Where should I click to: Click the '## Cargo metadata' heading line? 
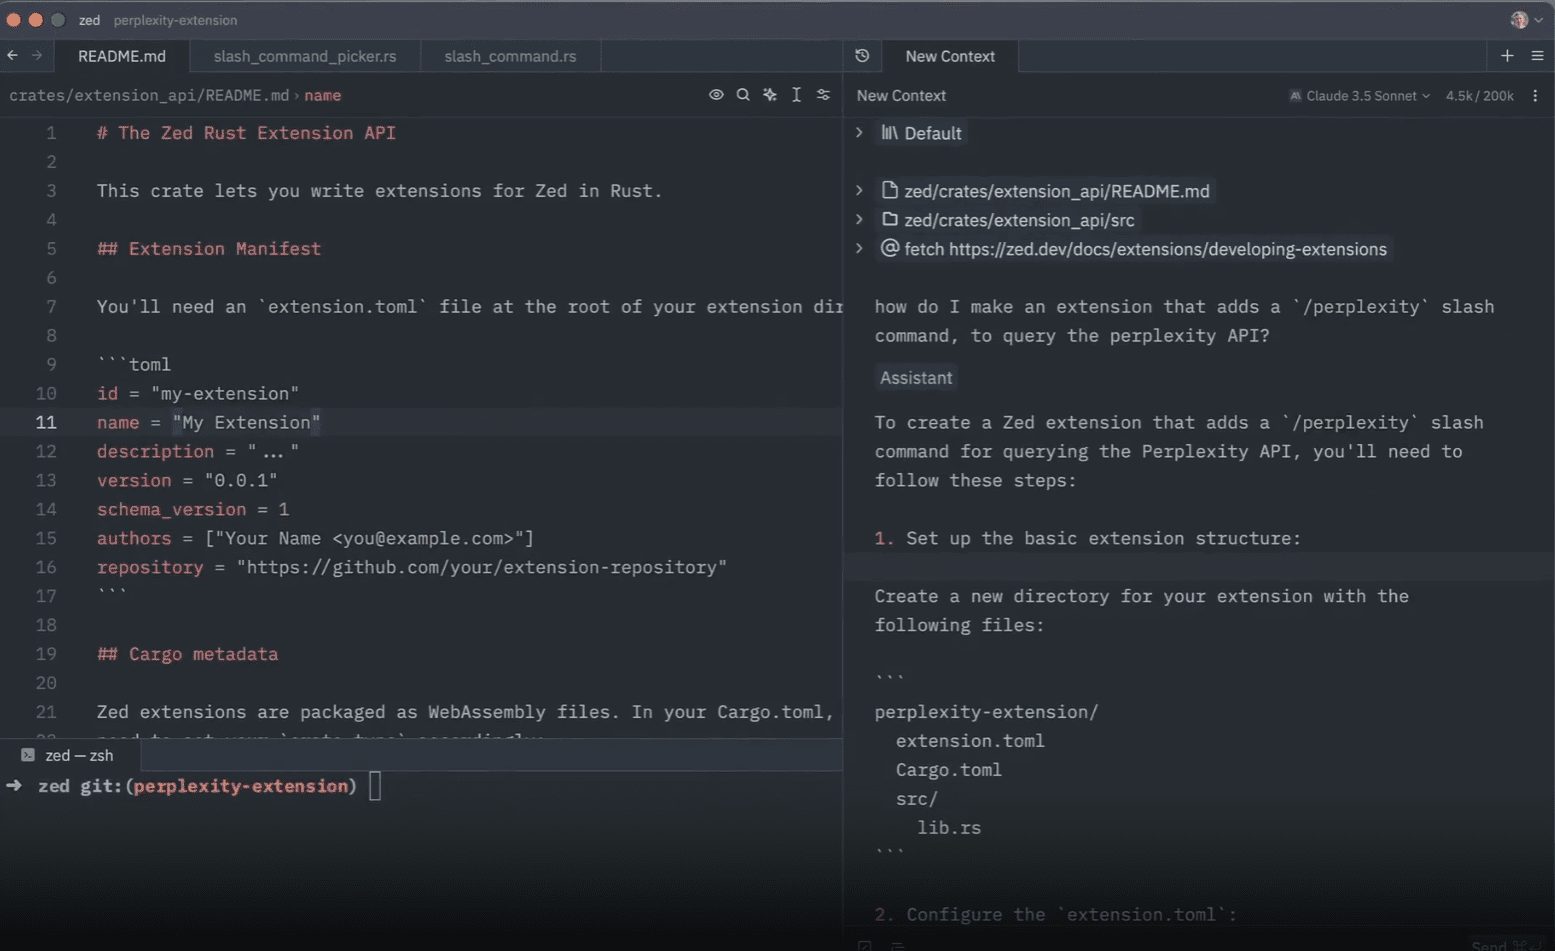pos(187,654)
